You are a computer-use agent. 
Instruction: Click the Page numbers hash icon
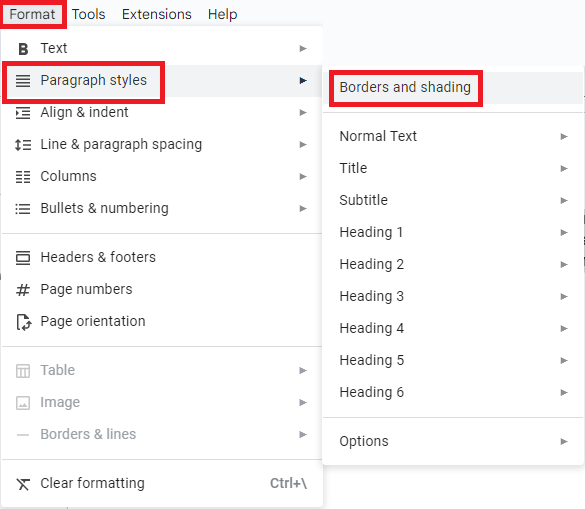[23, 290]
